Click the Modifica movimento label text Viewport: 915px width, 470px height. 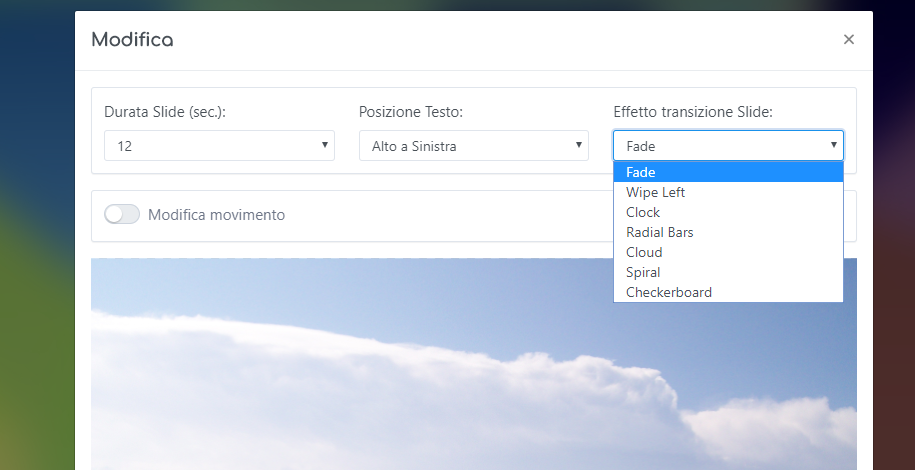(216, 215)
